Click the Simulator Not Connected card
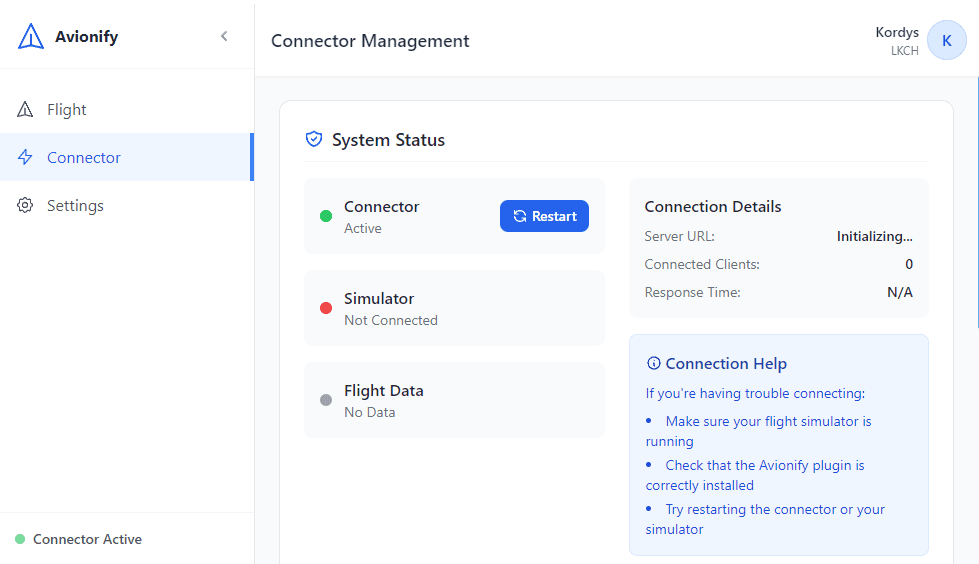 click(x=454, y=308)
